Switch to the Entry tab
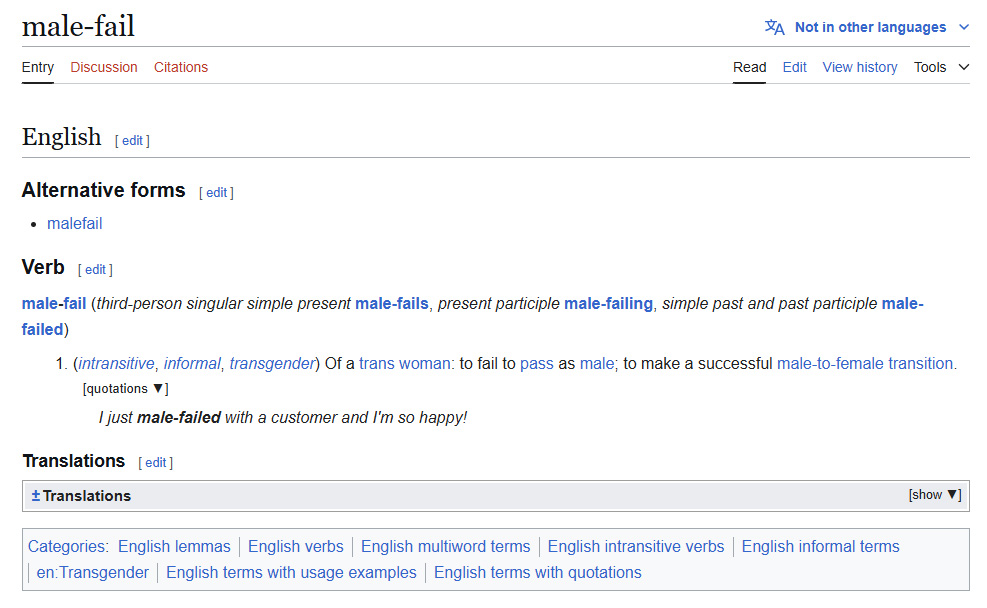This screenshot has width=987, height=608. tap(38, 67)
